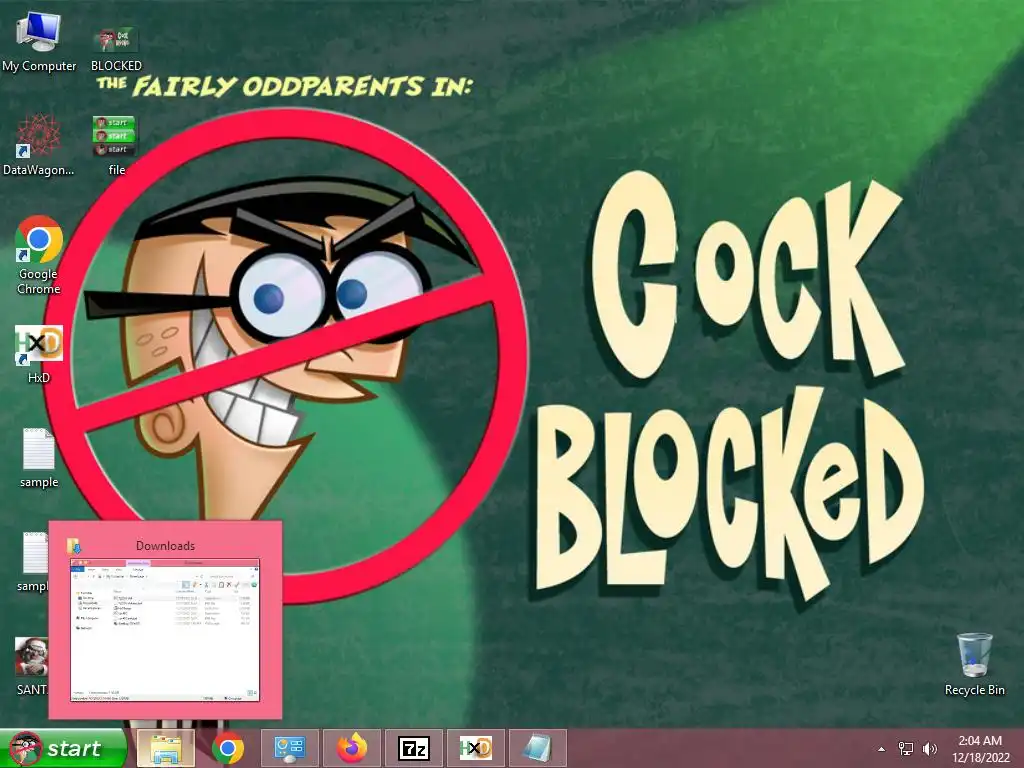Open 7-Zip from the taskbar
This screenshot has height=768, width=1024.
[x=414, y=748]
